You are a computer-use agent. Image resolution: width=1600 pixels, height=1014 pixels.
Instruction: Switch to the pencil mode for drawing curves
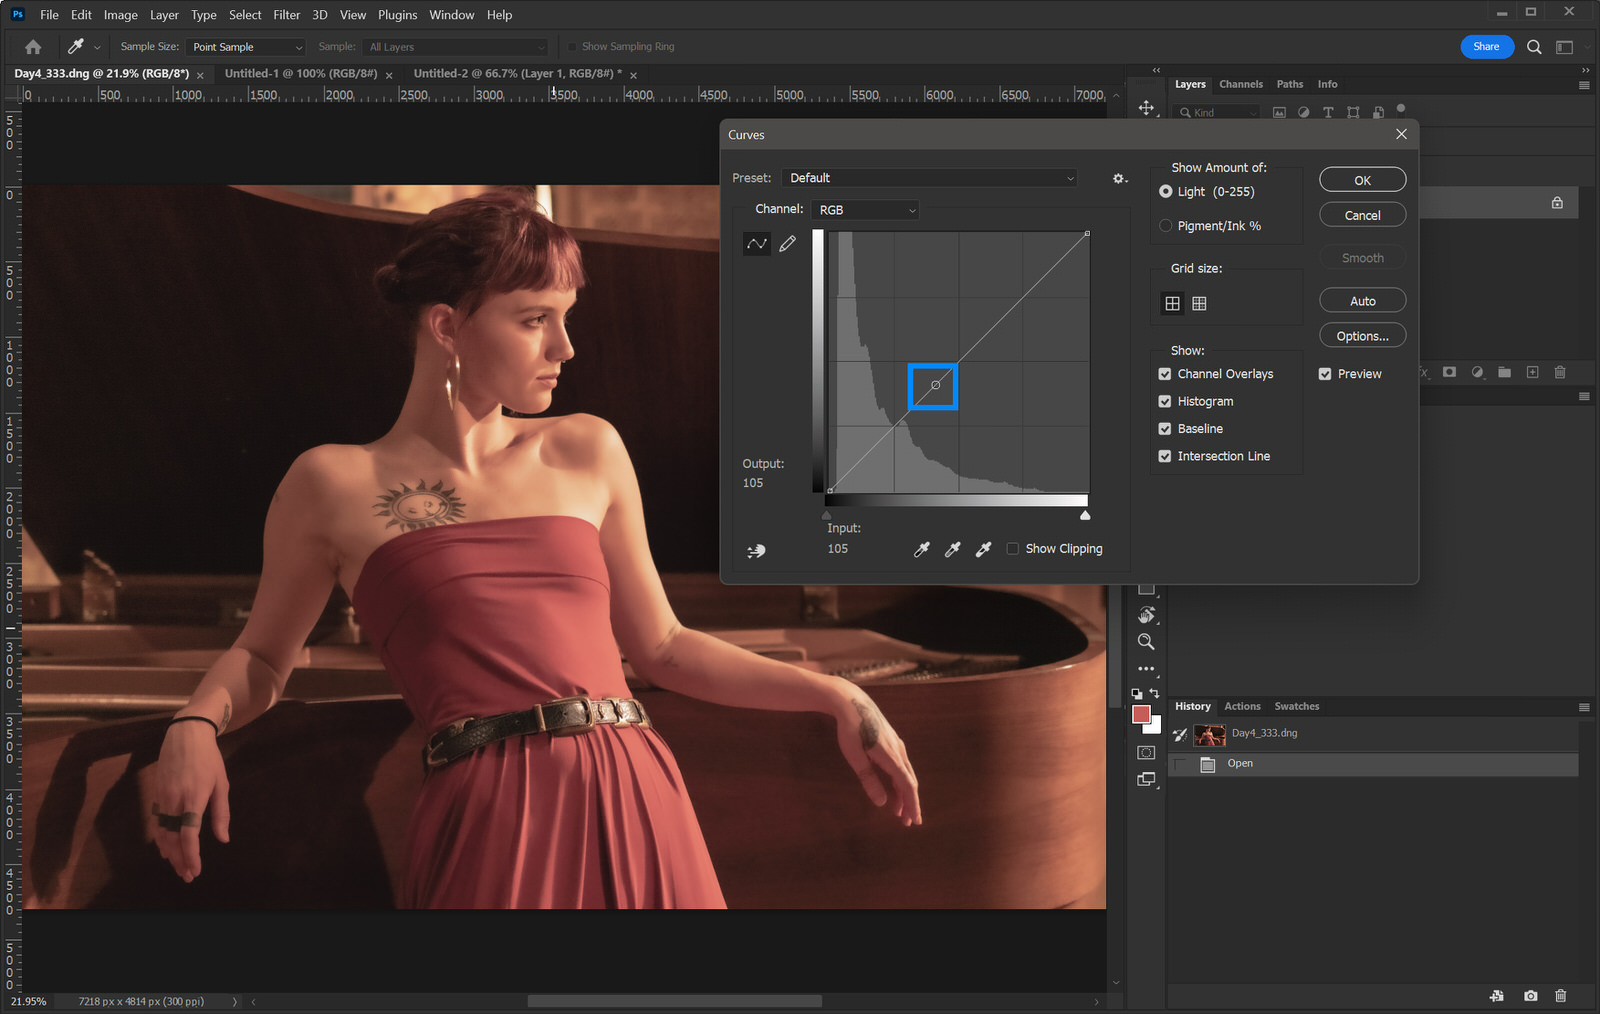tap(788, 243)
